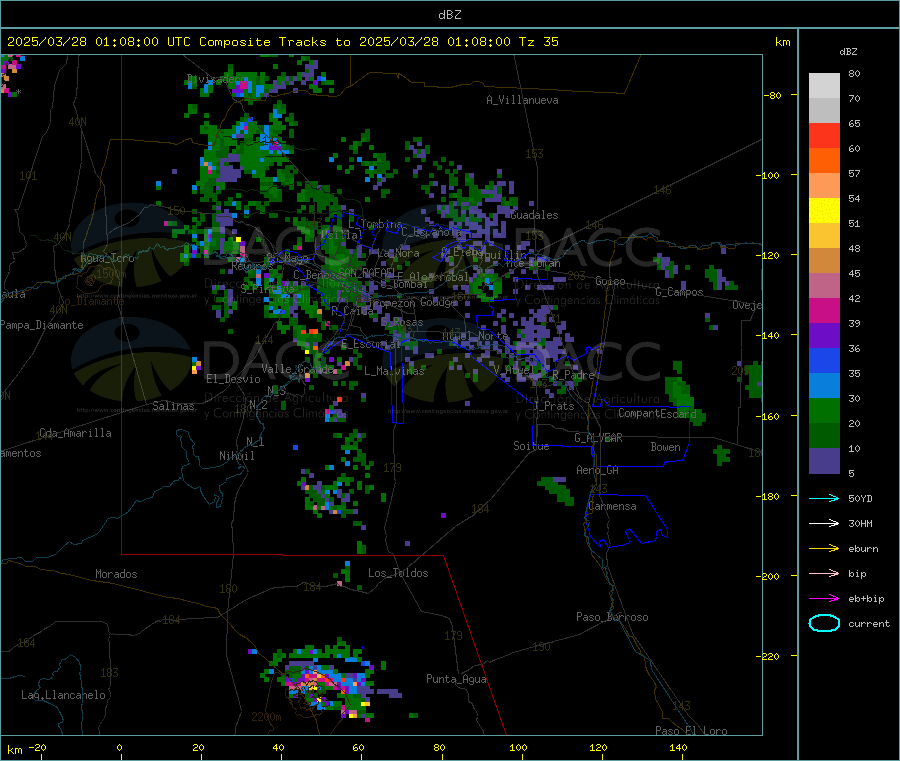Click the 'dBZ' title at the top
The width and height of the screenshot is (900, 761).
[449, 15]
